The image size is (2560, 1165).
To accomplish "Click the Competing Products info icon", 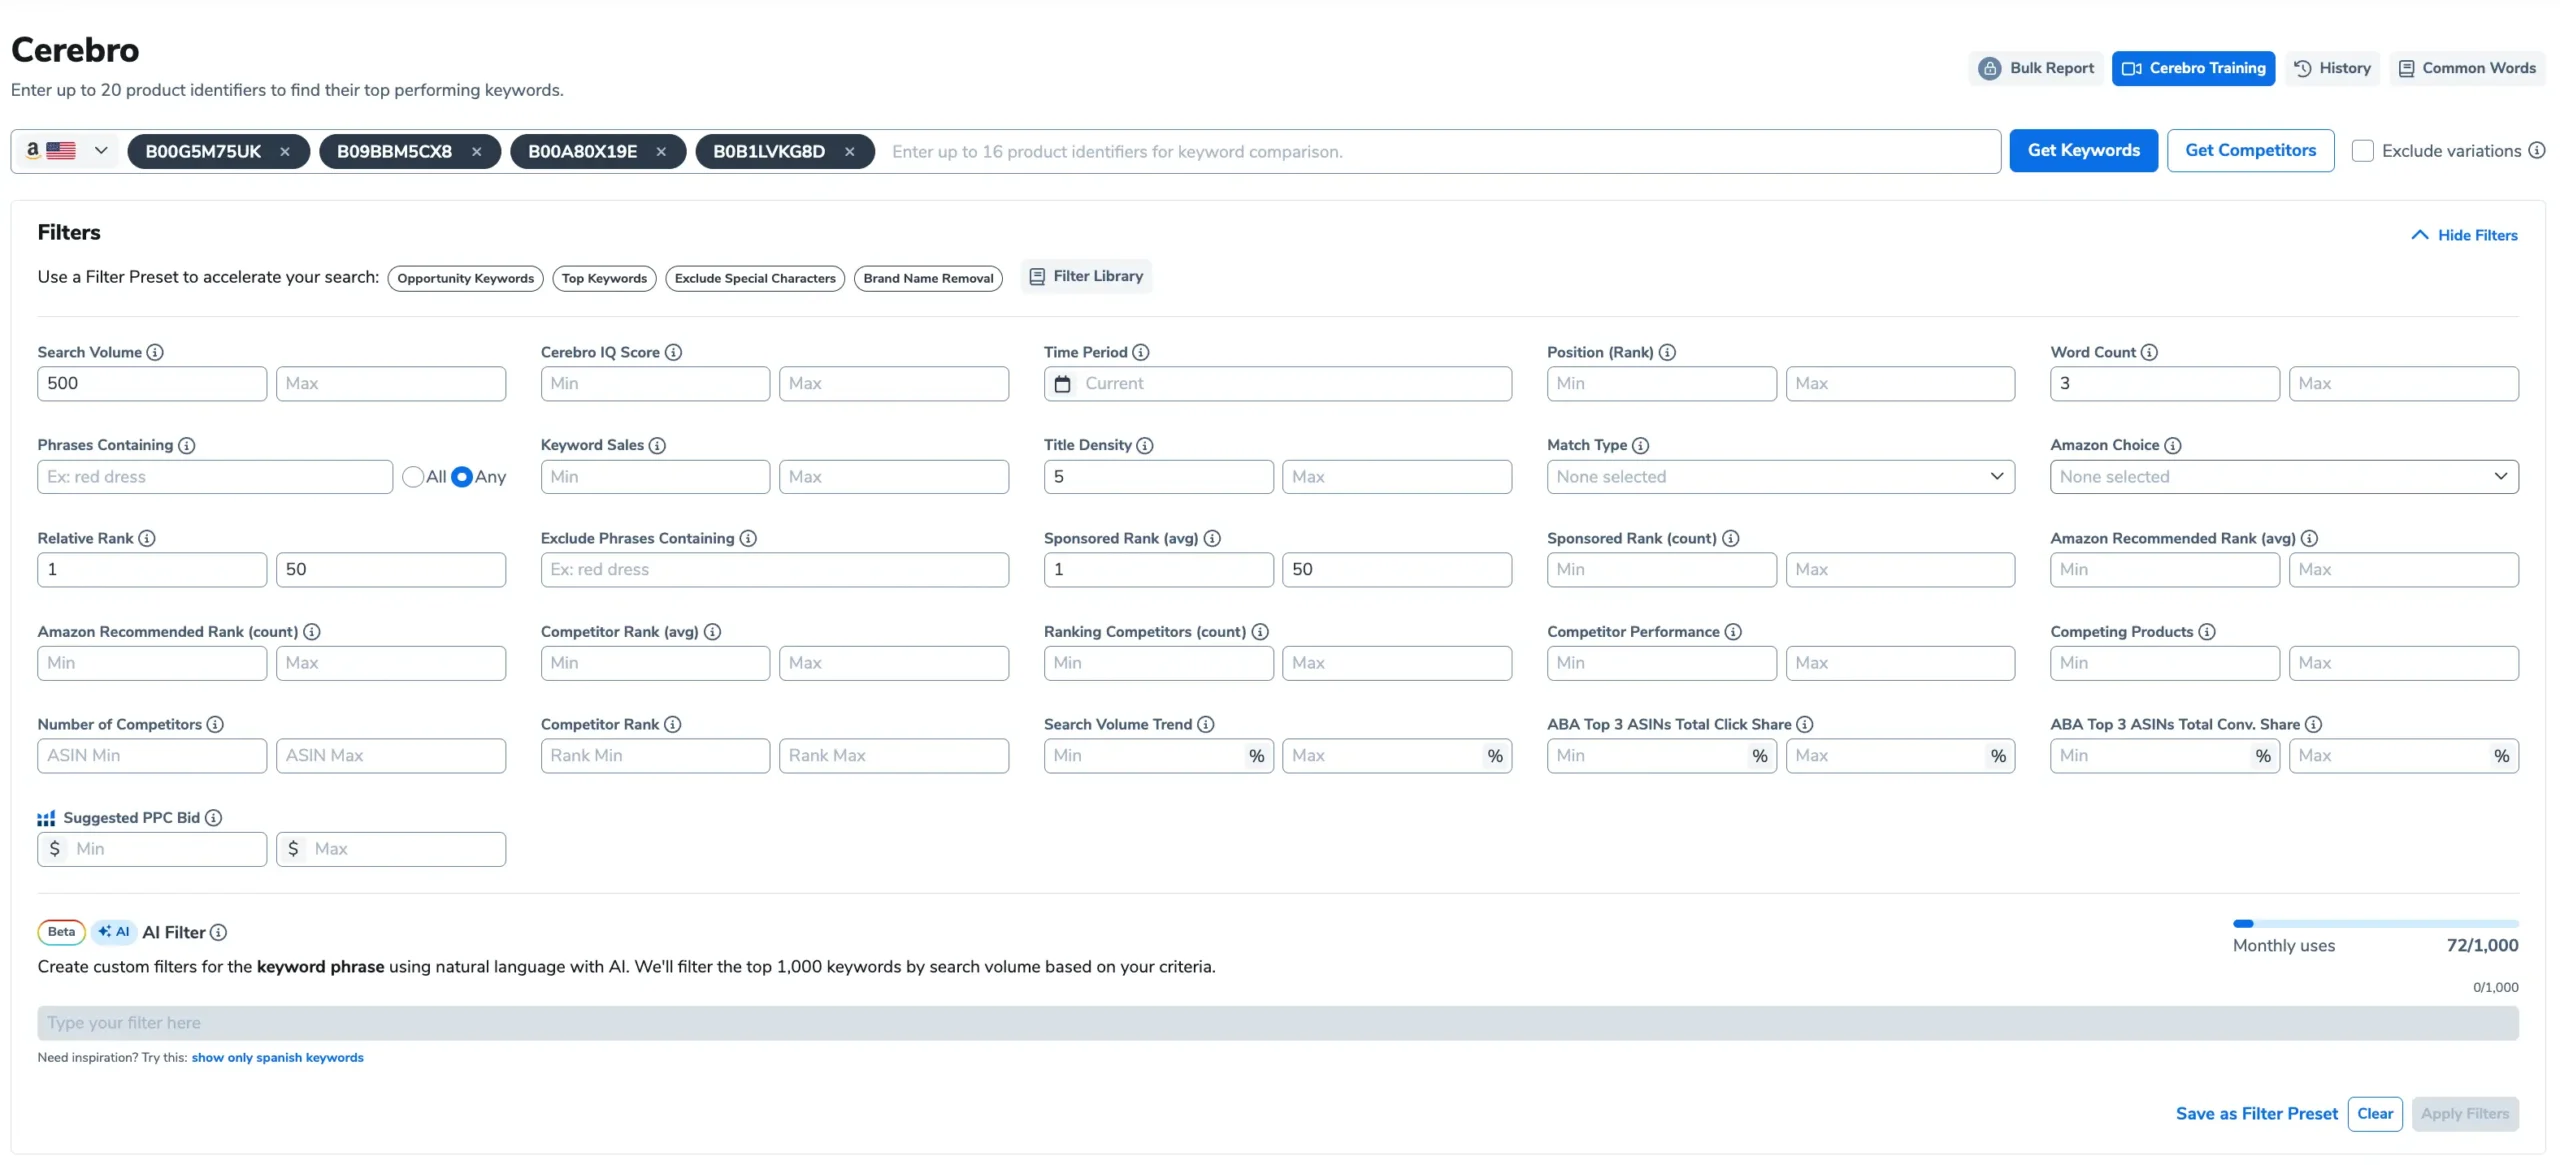I will (x=2207, y=632).
